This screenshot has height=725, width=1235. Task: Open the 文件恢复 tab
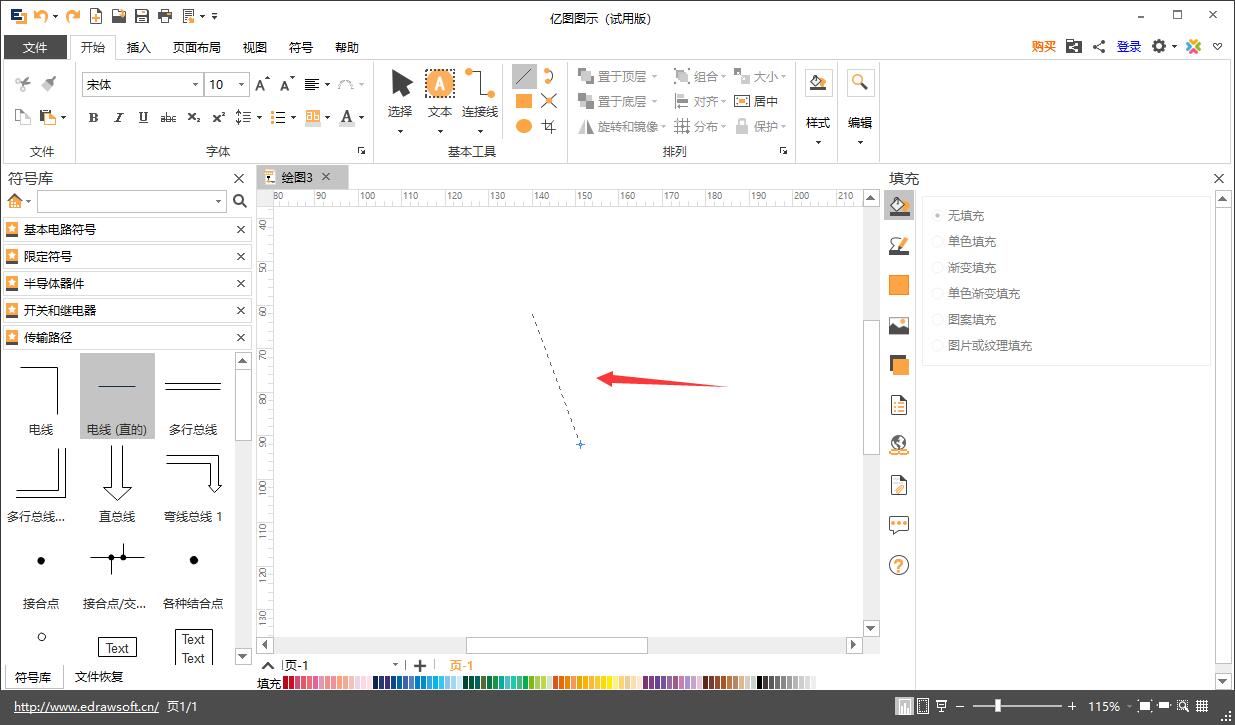point(99,677)
